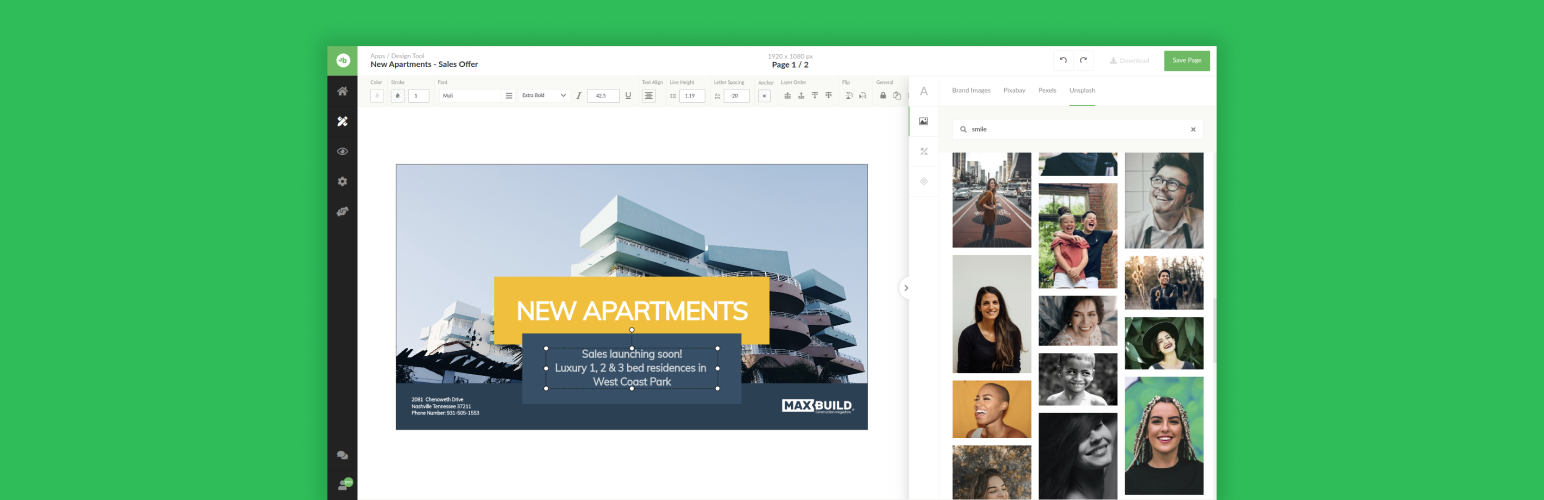Open the Home icon in left sidebar
Screen dimensions: 1544x500
(342, 91)
